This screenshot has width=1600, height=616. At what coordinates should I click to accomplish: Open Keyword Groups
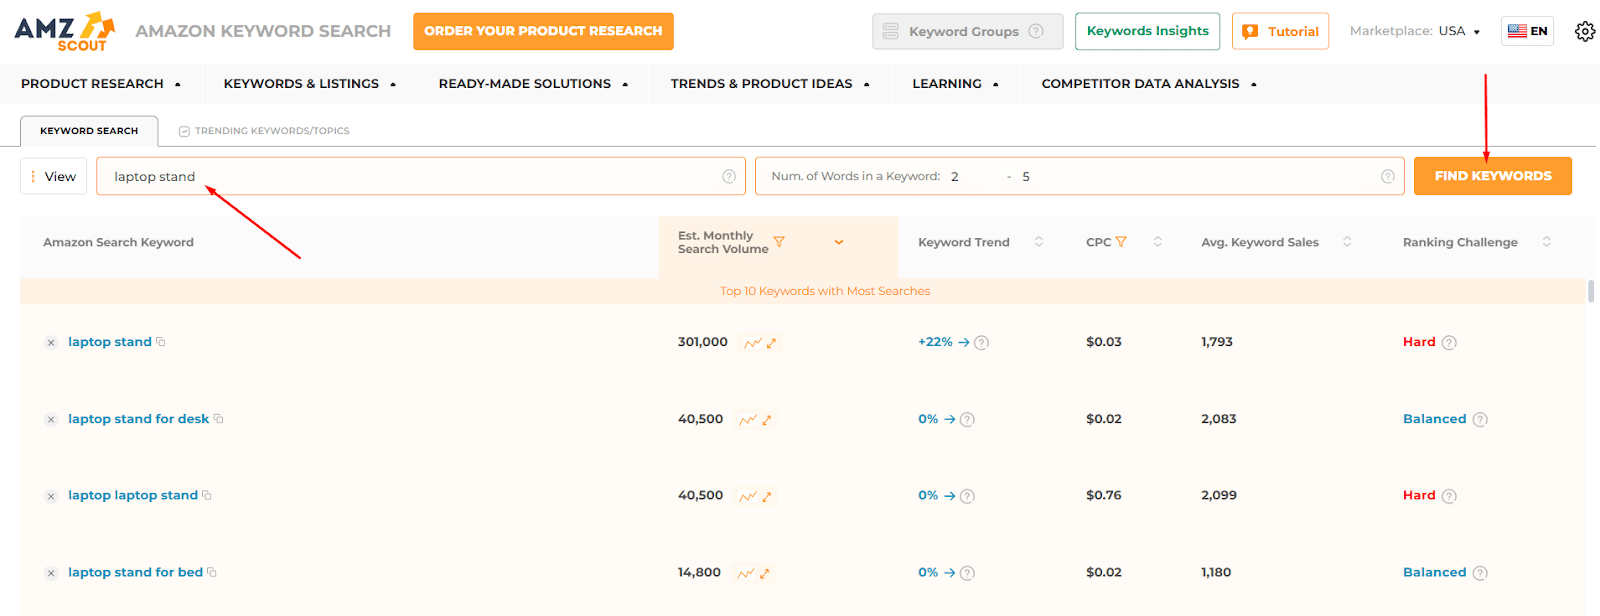[967, 31]
